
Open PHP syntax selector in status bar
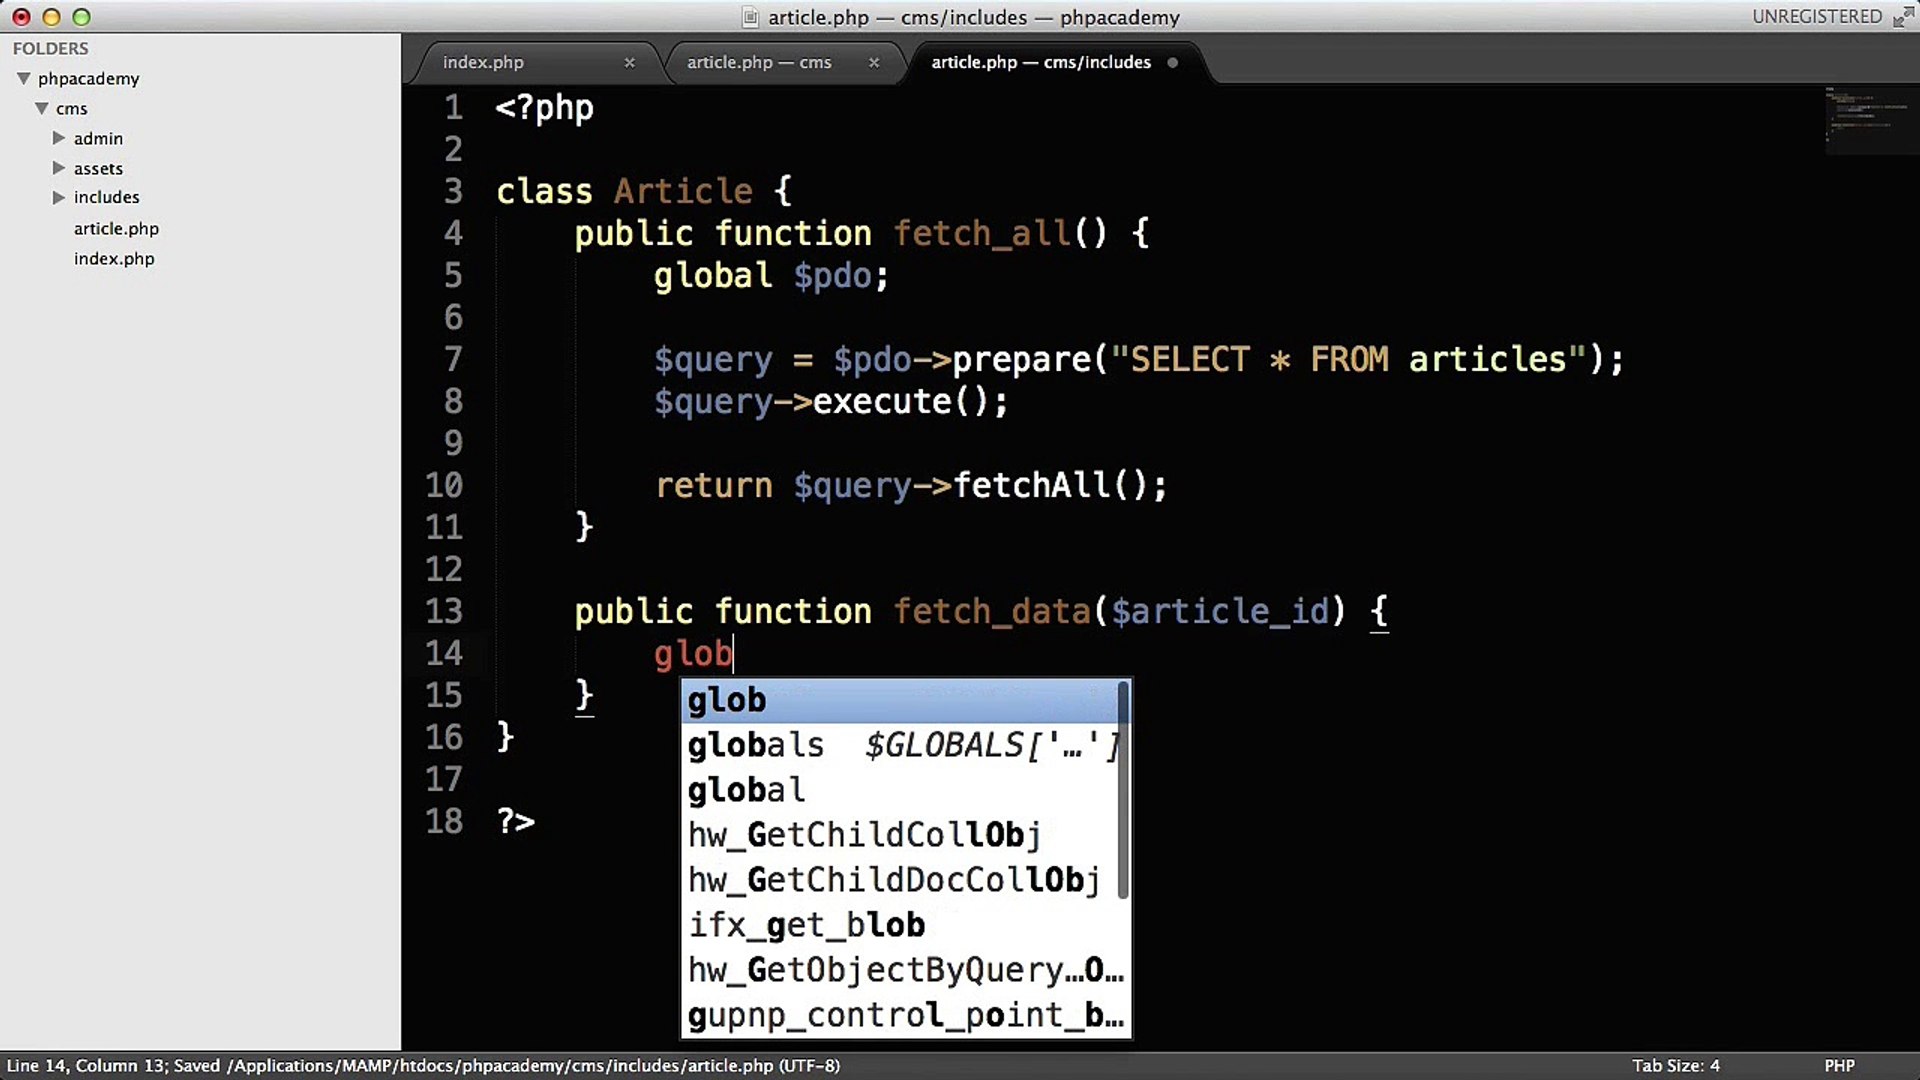(1839, 1066)
